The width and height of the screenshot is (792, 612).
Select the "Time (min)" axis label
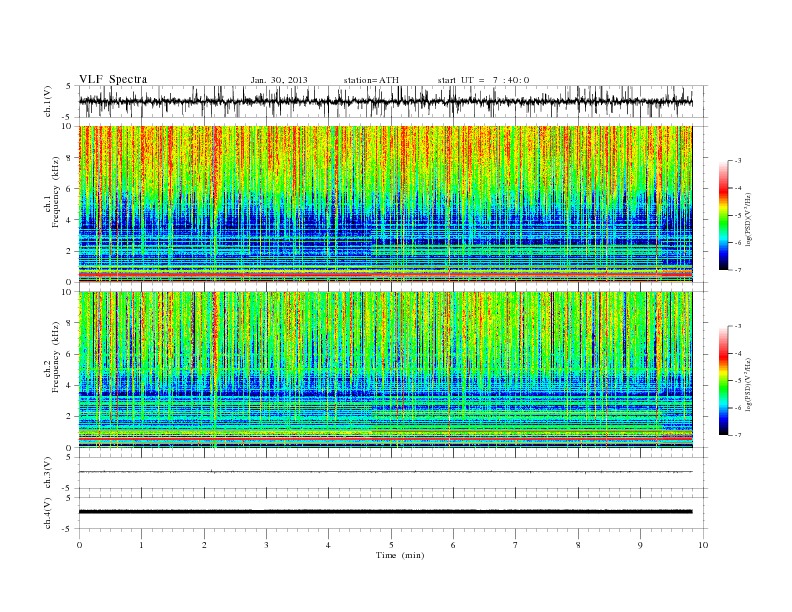click(x=400, y=555)
